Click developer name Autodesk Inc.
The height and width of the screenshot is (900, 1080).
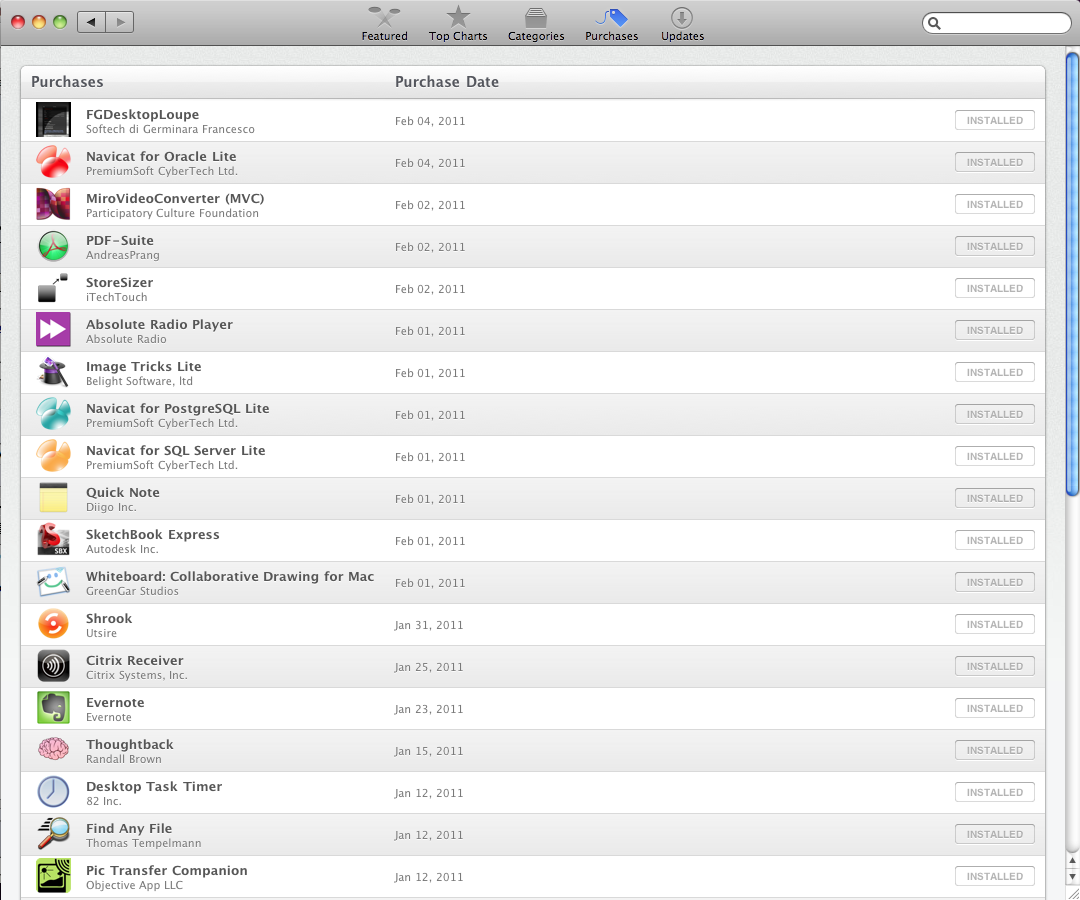pos(122,549)
